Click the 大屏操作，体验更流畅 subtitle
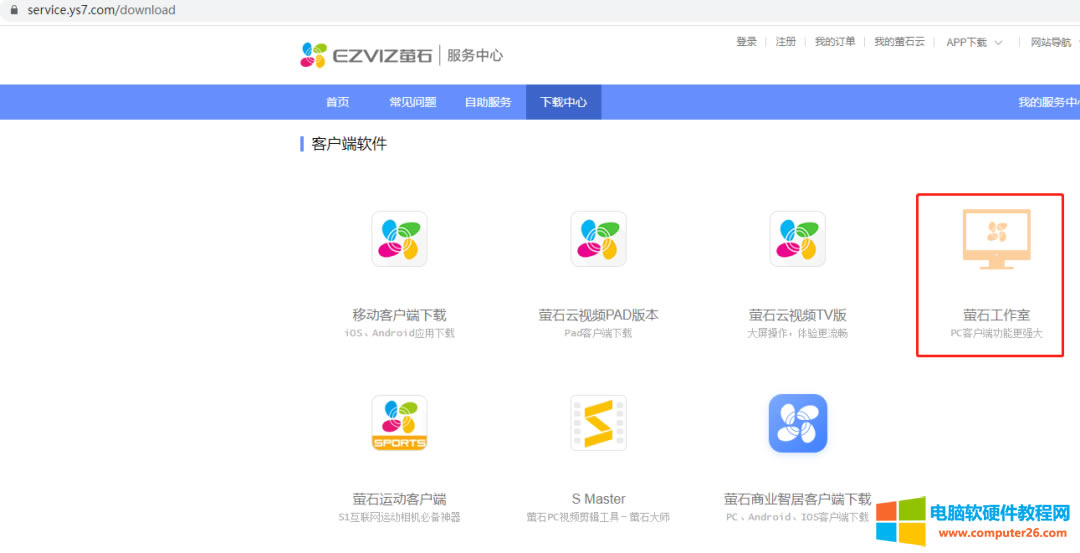1080x553 pixels. 798,333
